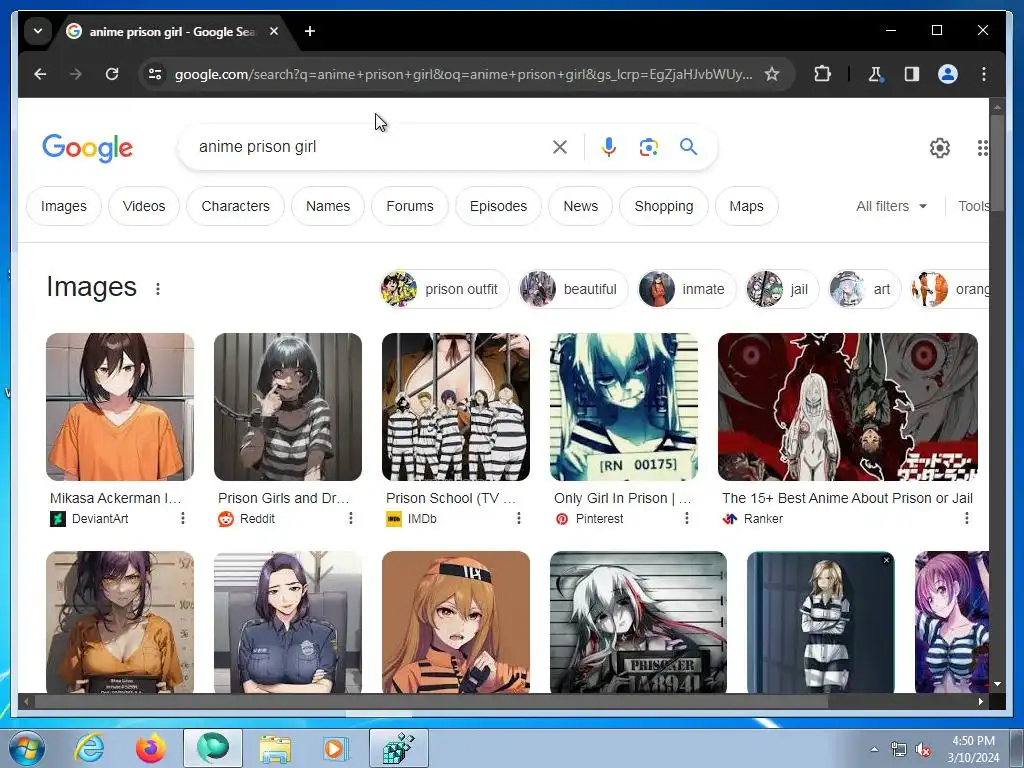Viewport: 1024px width, 768px height.
Task: Open media player from taskbar
Action: (337, 748)
